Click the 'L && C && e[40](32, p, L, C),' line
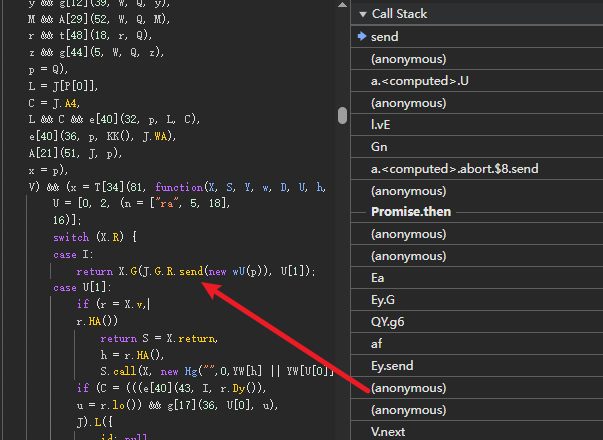Image resolution: width=603 pixels, height=440 pixels. pyautogui.click(x=114, y=119)
